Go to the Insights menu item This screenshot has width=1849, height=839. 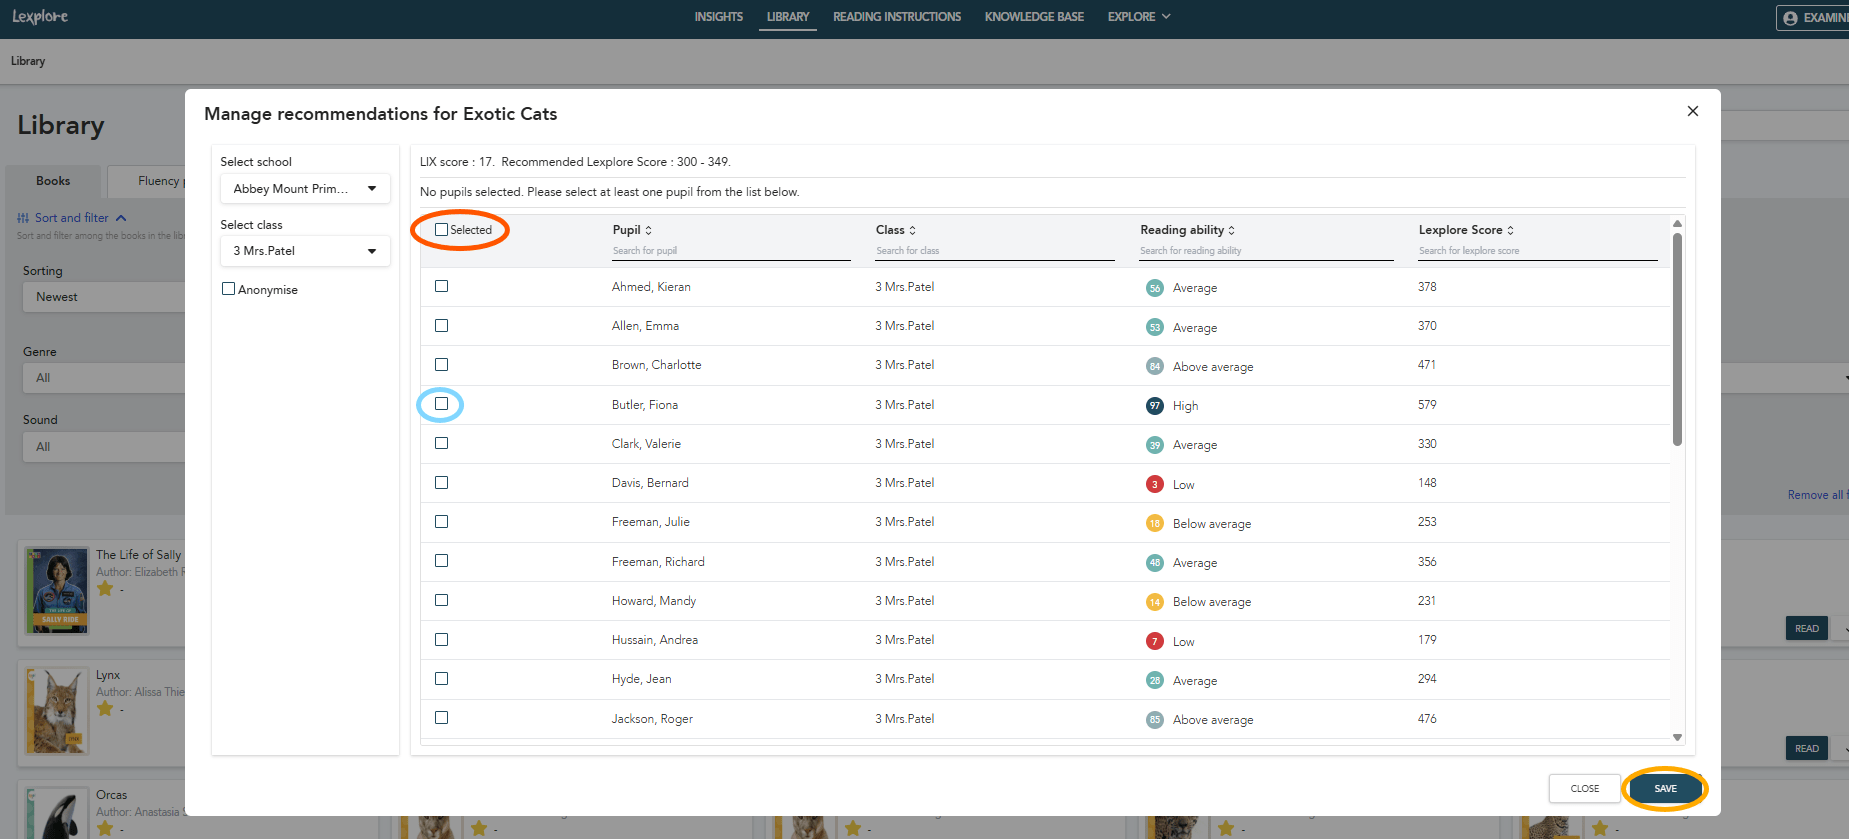tap(718, 17)
